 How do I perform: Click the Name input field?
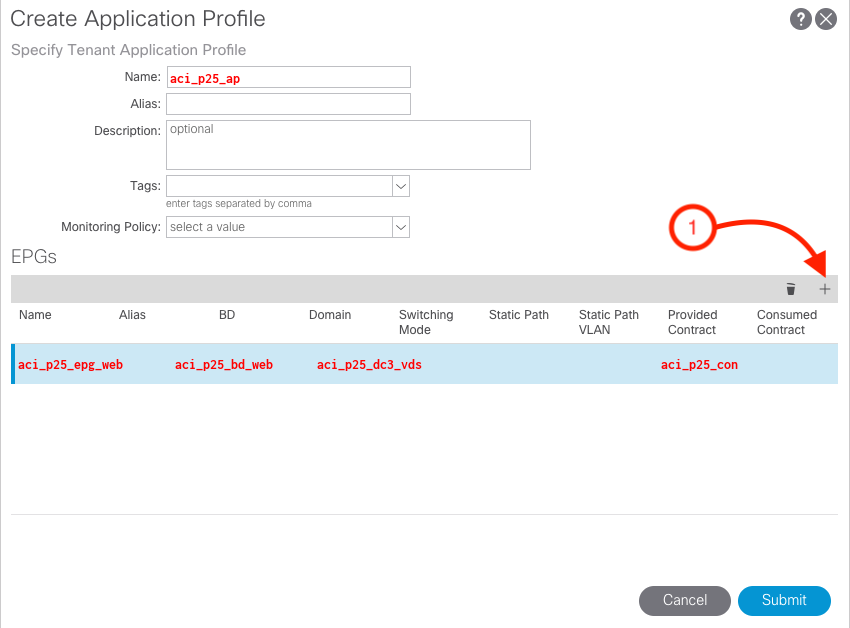[x=288, y=77]
